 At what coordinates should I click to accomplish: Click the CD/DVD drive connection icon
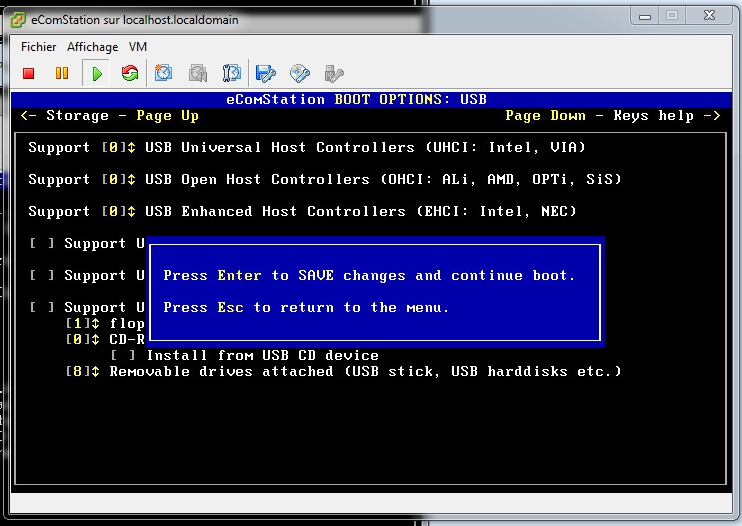(x=300, y=73)
